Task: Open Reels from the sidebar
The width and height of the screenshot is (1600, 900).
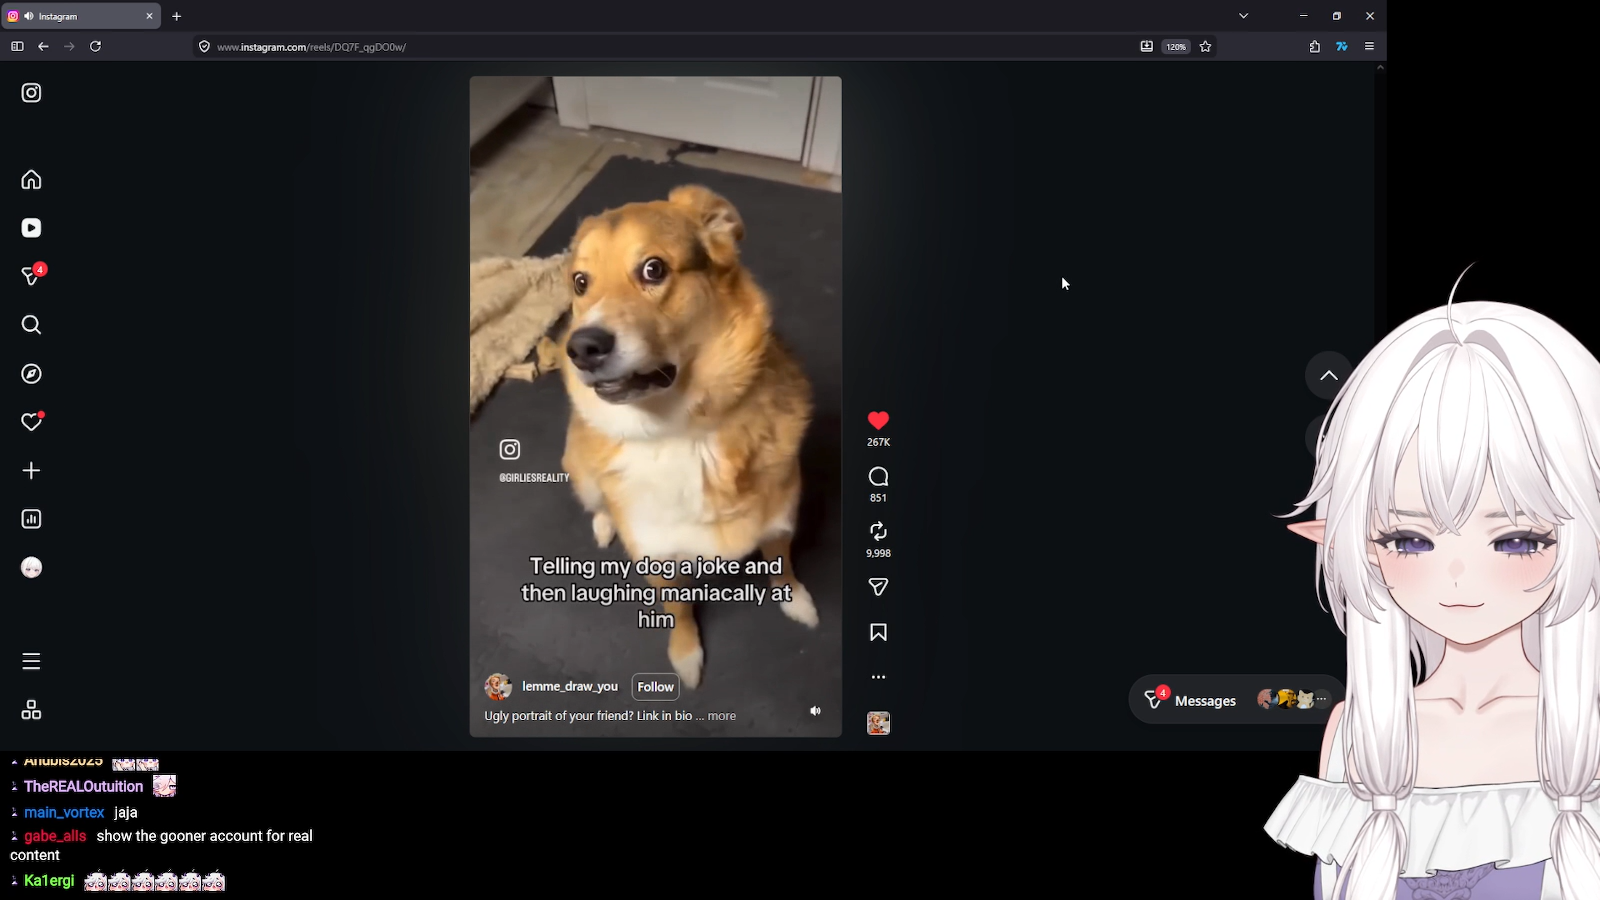Action: click(31, 228)
